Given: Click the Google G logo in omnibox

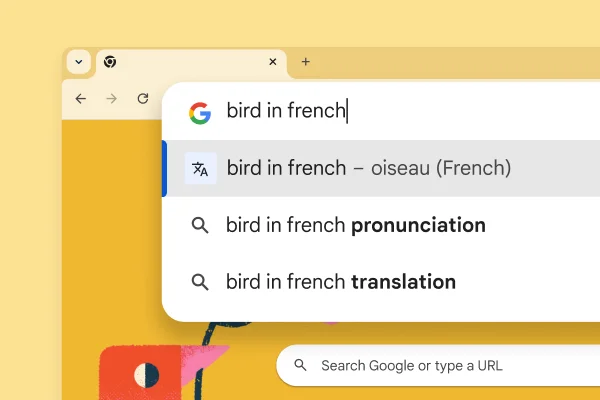Looking at the screenshot, I should (200, 112).
